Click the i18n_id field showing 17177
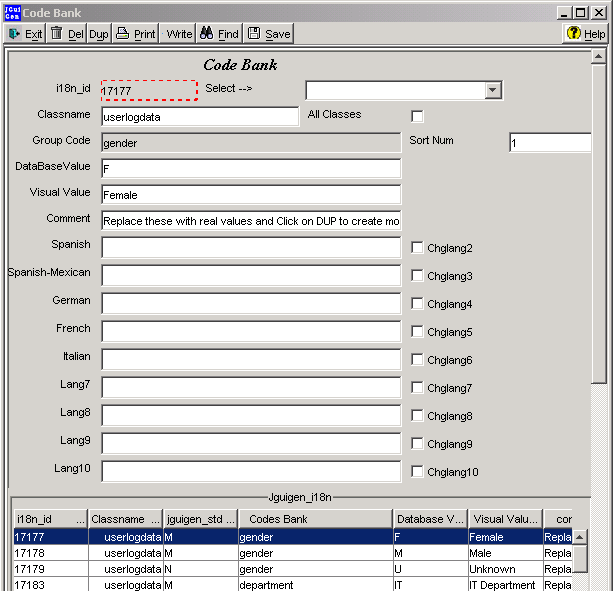Image resolution: width=613 pixels, height=591 pixels. [149, 90]
